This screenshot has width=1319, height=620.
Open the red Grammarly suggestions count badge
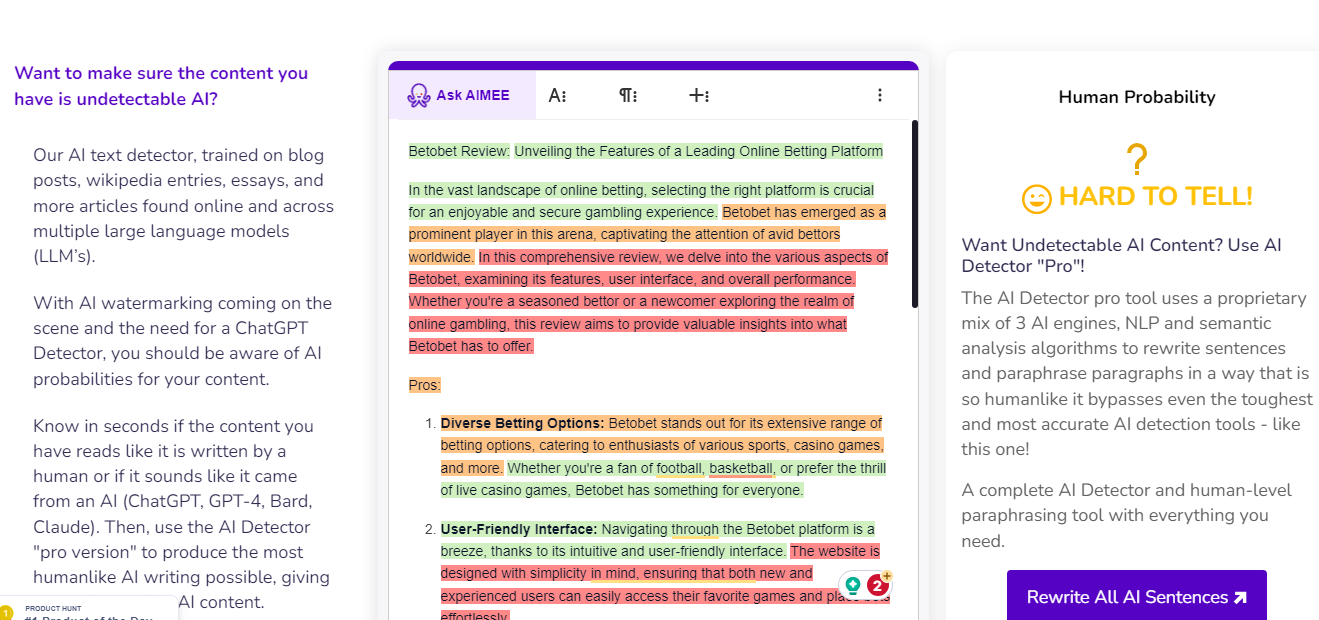(x=877, y=585)
